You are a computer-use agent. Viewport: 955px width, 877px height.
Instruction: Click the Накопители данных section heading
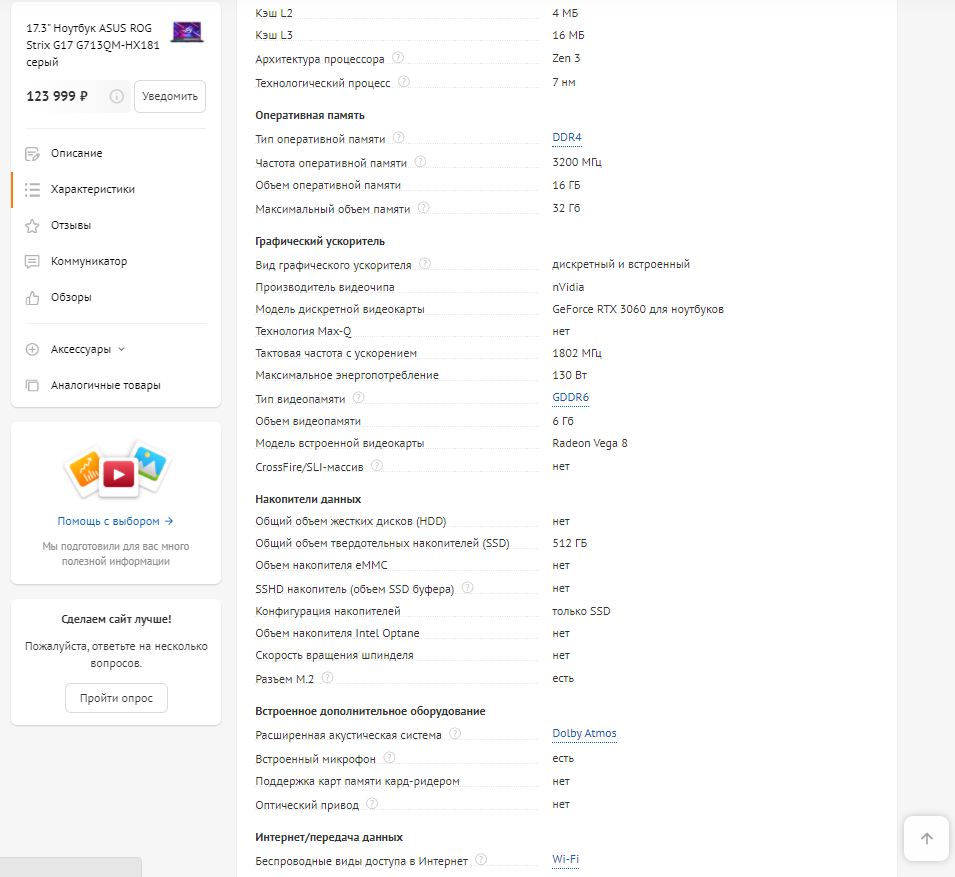(x=308, y=499)
